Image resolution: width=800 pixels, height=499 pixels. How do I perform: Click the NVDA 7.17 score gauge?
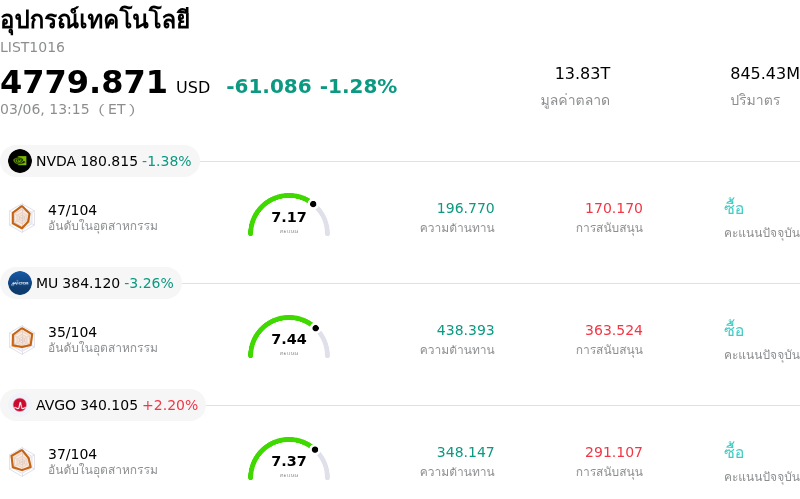coord(289,217)
